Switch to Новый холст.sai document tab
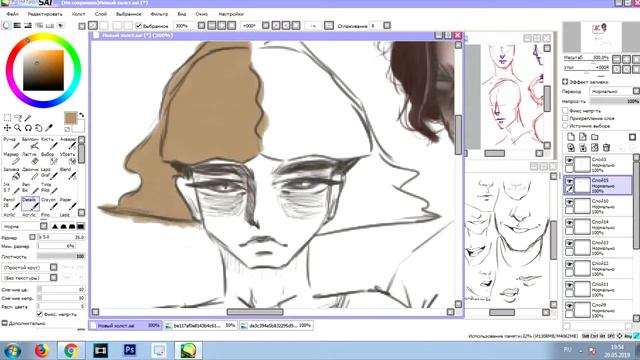This screenshot has height=360, width=640. 125,326
